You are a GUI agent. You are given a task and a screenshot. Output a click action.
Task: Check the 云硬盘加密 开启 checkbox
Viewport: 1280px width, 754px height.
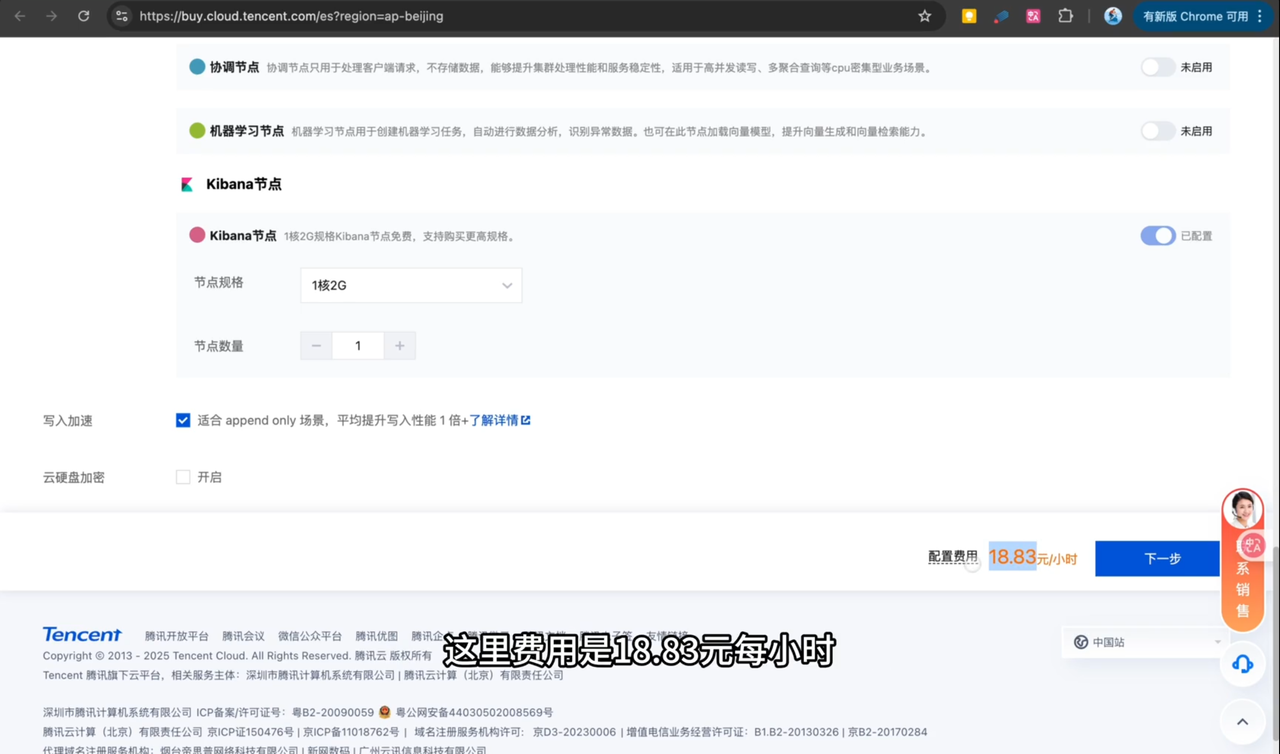pyautogui.click(x=183, y=477)
